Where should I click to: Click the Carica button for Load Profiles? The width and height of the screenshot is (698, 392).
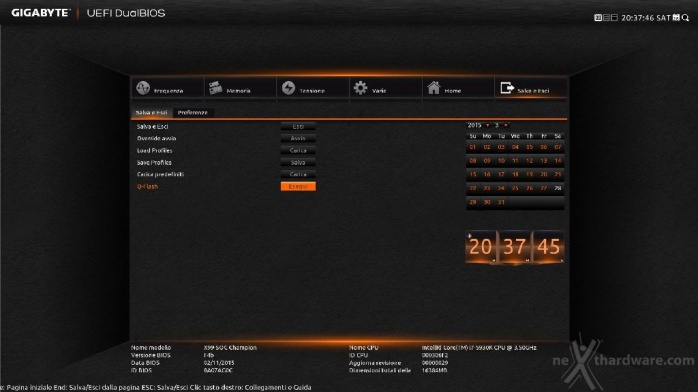pyautogui.click(x=298, y=150)
